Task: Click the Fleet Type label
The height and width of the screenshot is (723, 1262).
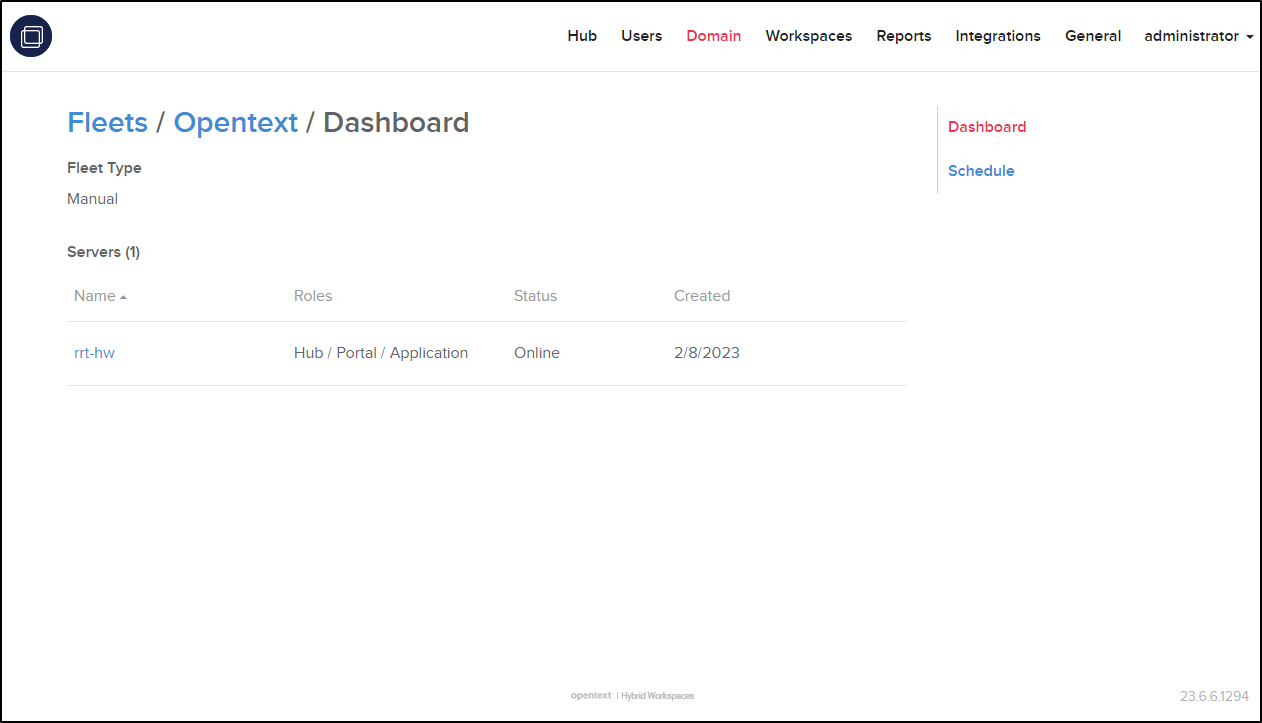Action: coord(104,168)
